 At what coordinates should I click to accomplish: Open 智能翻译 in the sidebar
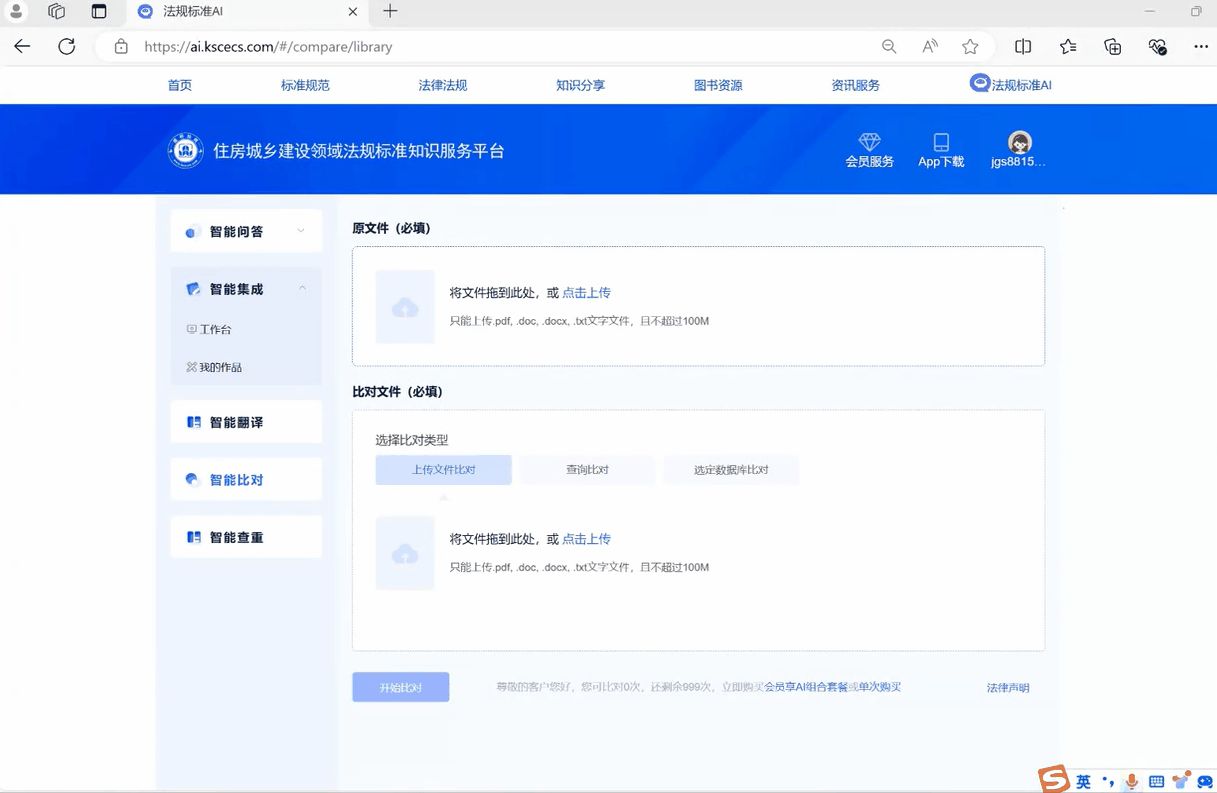click(x=246, y=422)
